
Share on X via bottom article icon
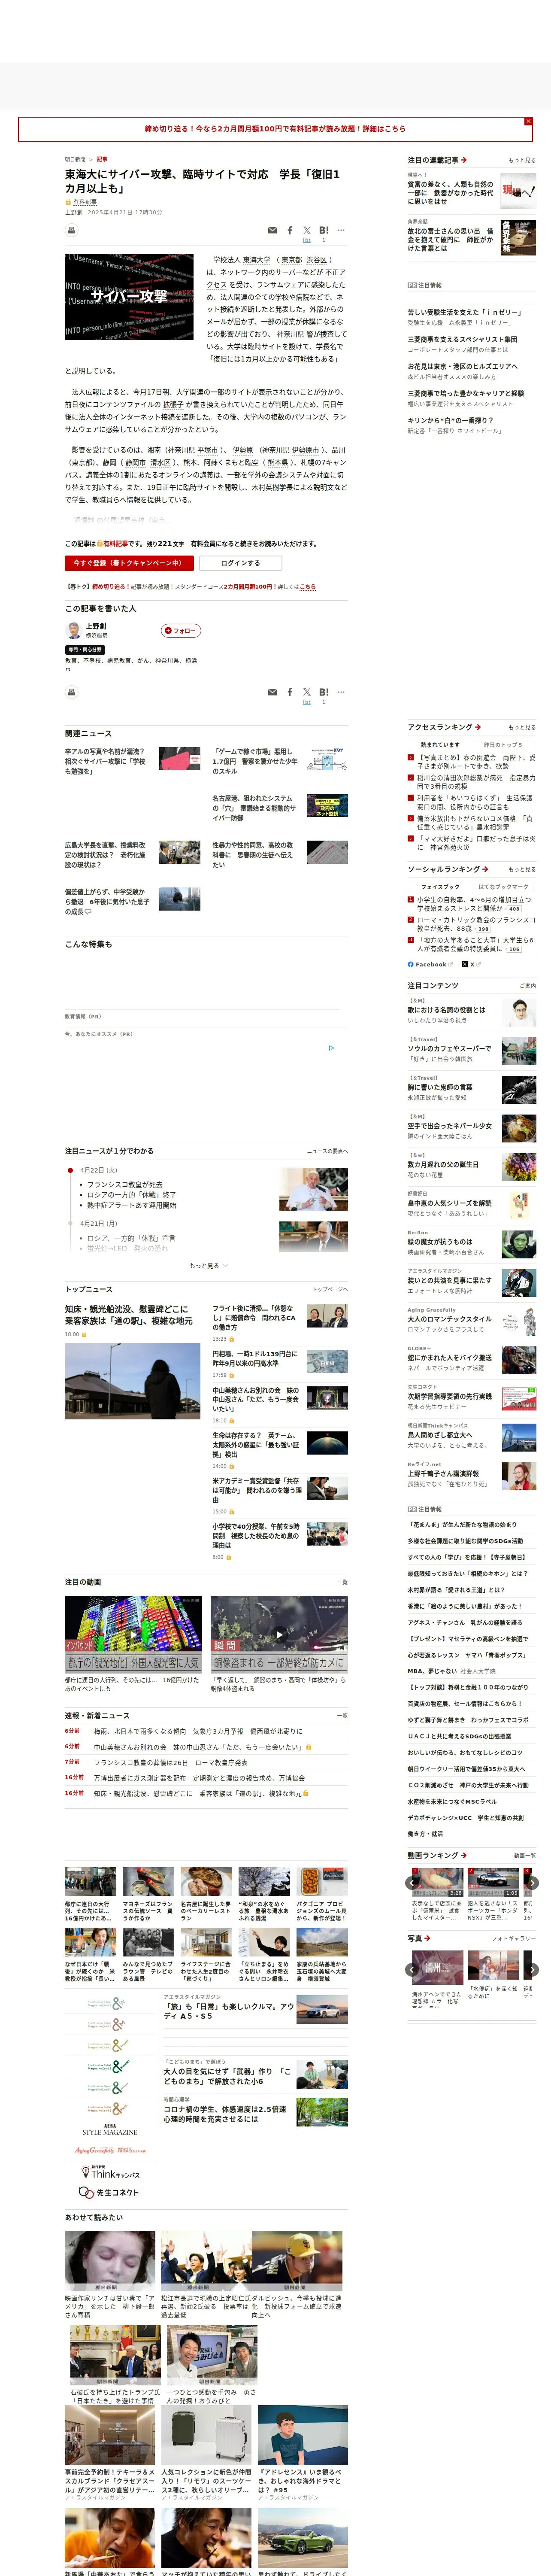pyautogui.click(x=307, y=692)
